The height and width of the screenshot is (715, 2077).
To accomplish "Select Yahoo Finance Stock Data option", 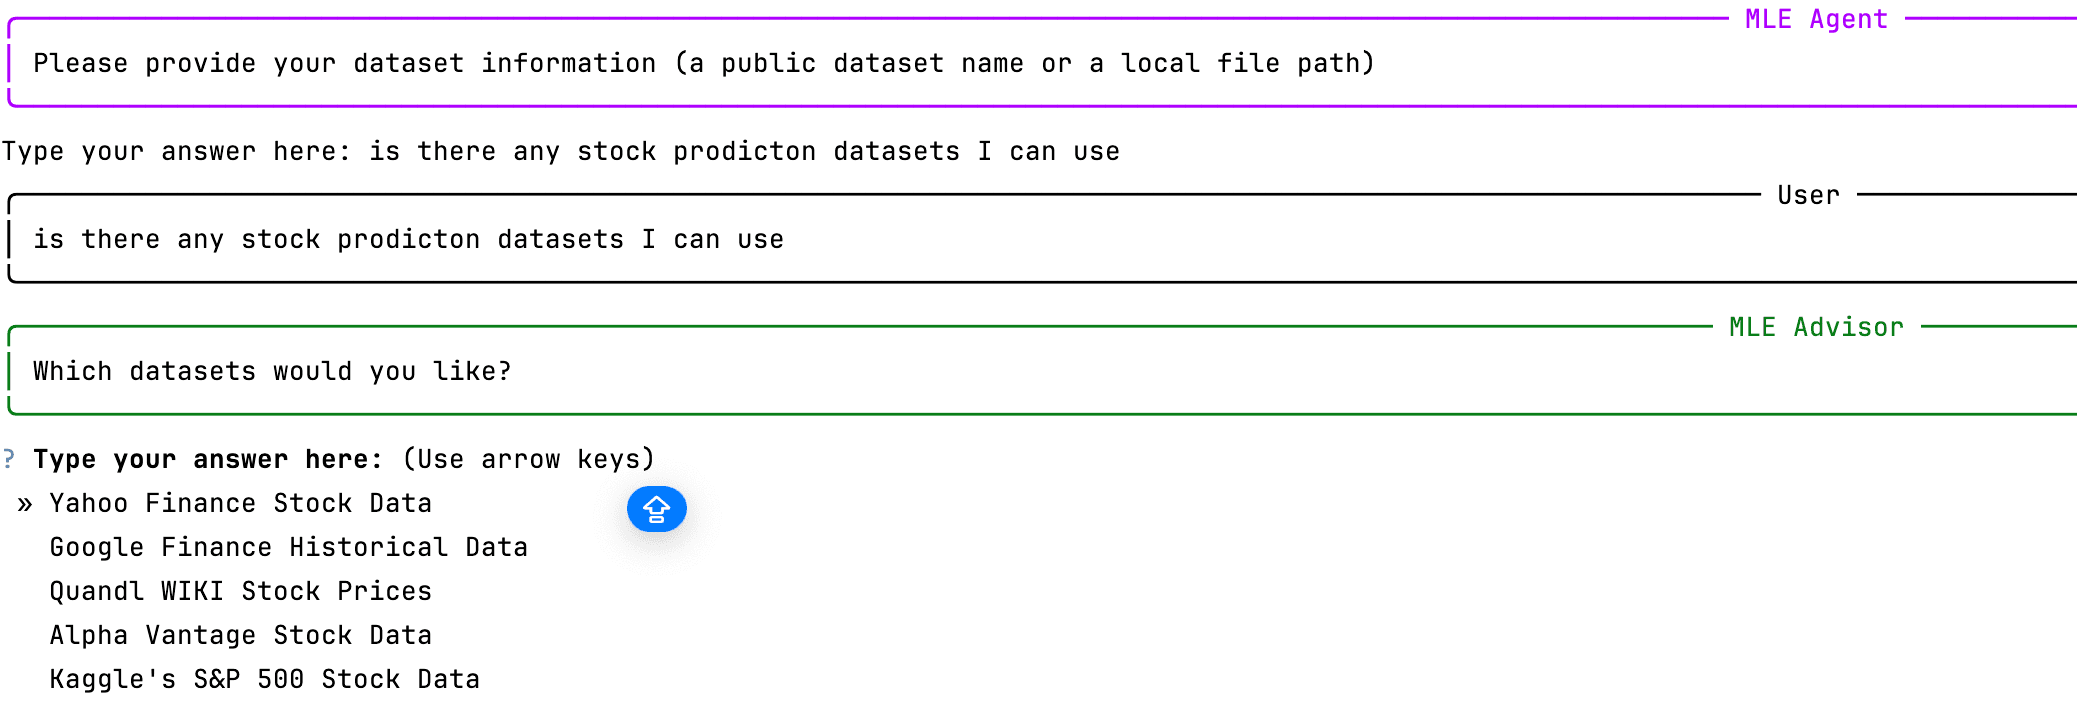I will click(x=240, y=503).
